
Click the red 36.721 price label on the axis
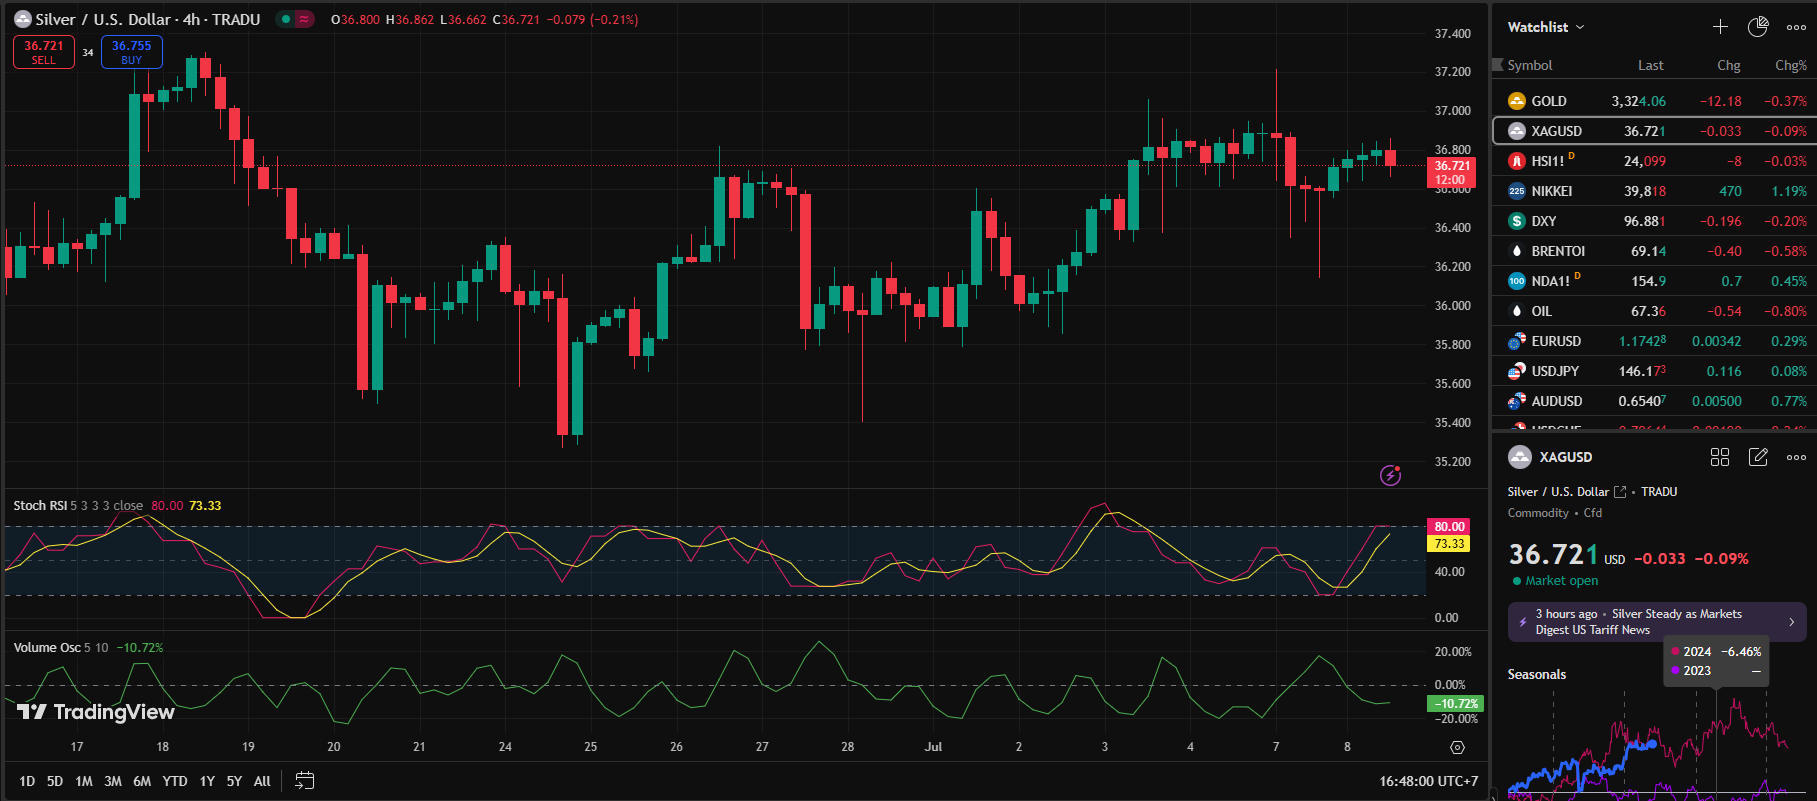[1452, 172]
